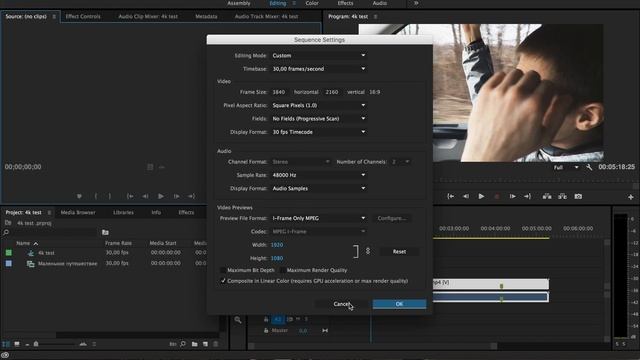
Task: Open the Preview File Format dropdown
Action: 319,218
